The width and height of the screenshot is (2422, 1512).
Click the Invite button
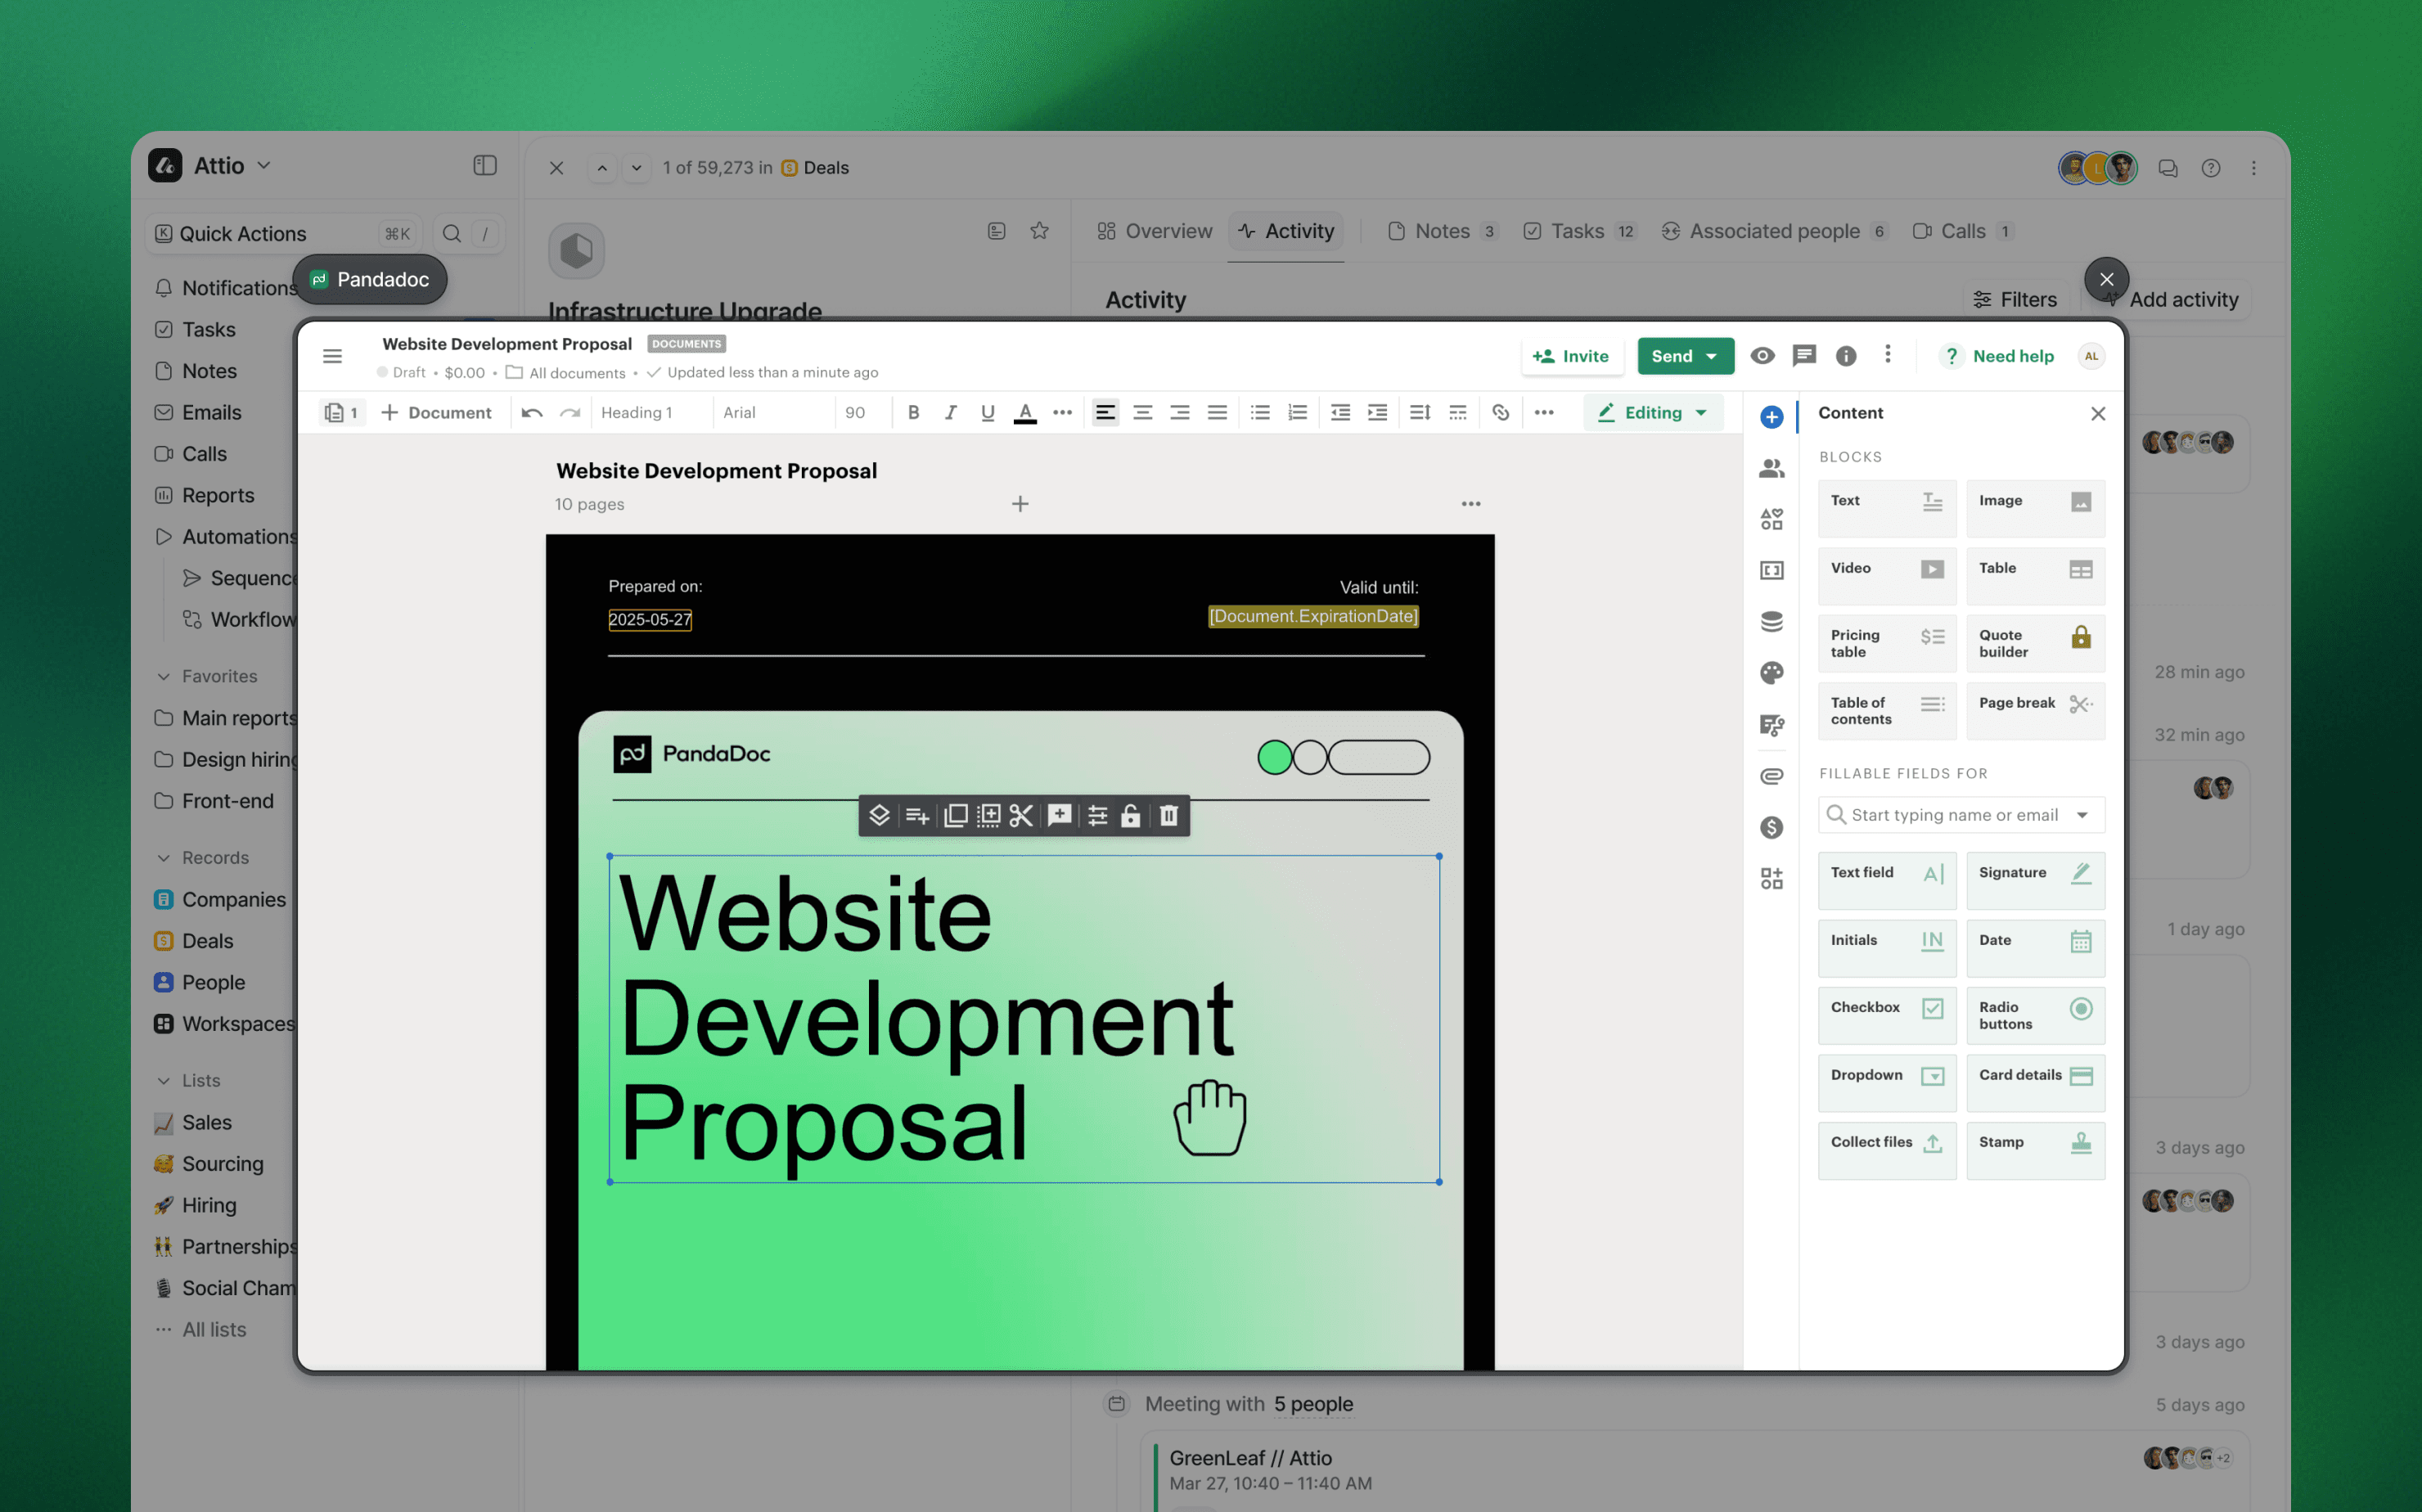[x=1571, y=356]
